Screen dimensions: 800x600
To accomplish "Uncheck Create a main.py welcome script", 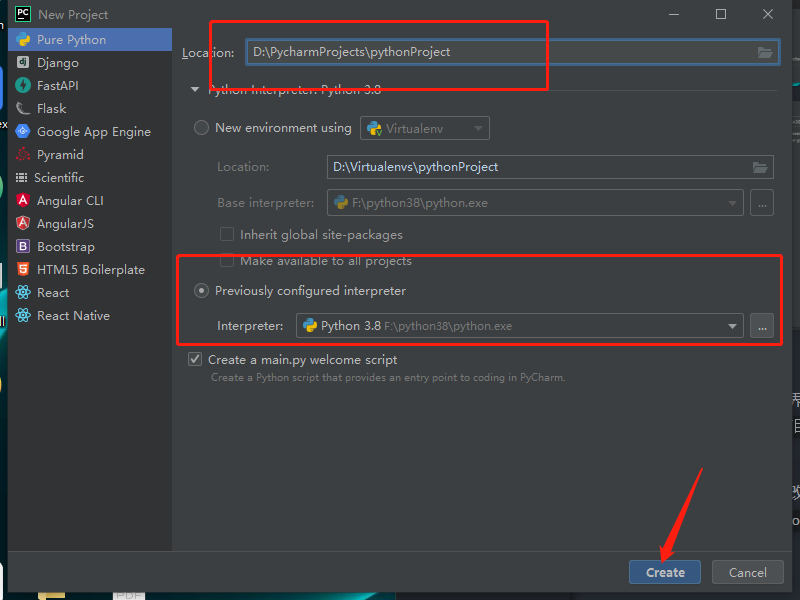I will click(195, 359).
